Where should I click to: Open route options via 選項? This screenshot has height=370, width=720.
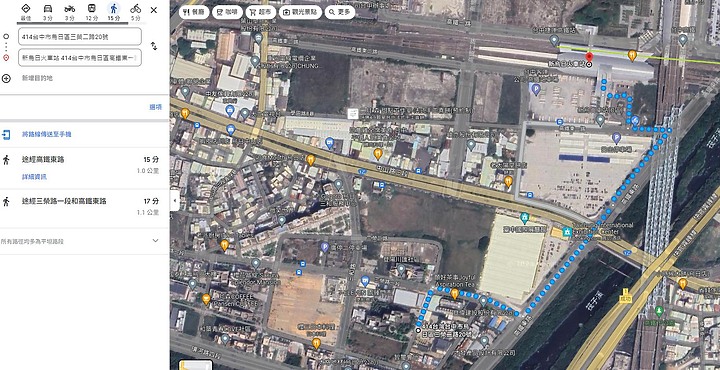pos(156,107)
